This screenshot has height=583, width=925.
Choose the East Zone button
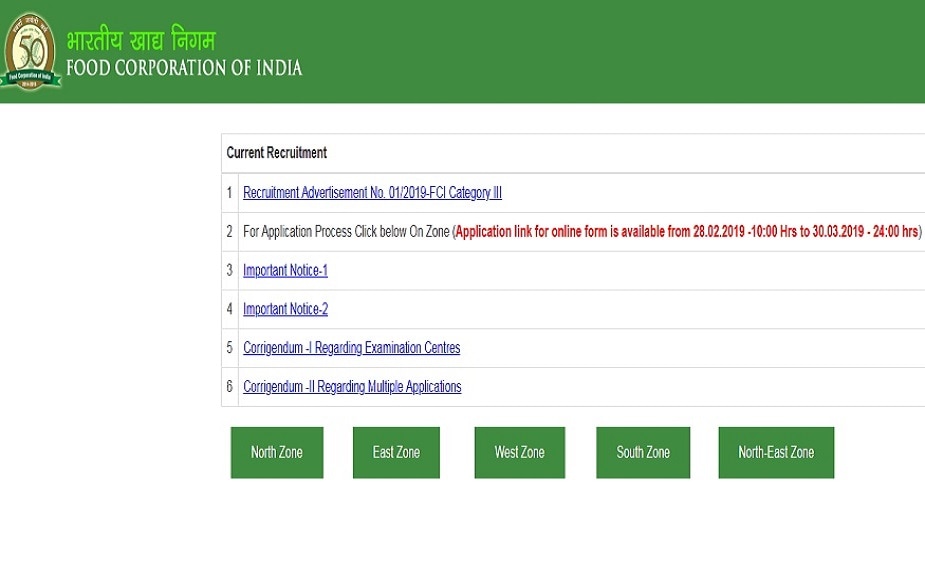pyautogui.click(x=396, y=453)
